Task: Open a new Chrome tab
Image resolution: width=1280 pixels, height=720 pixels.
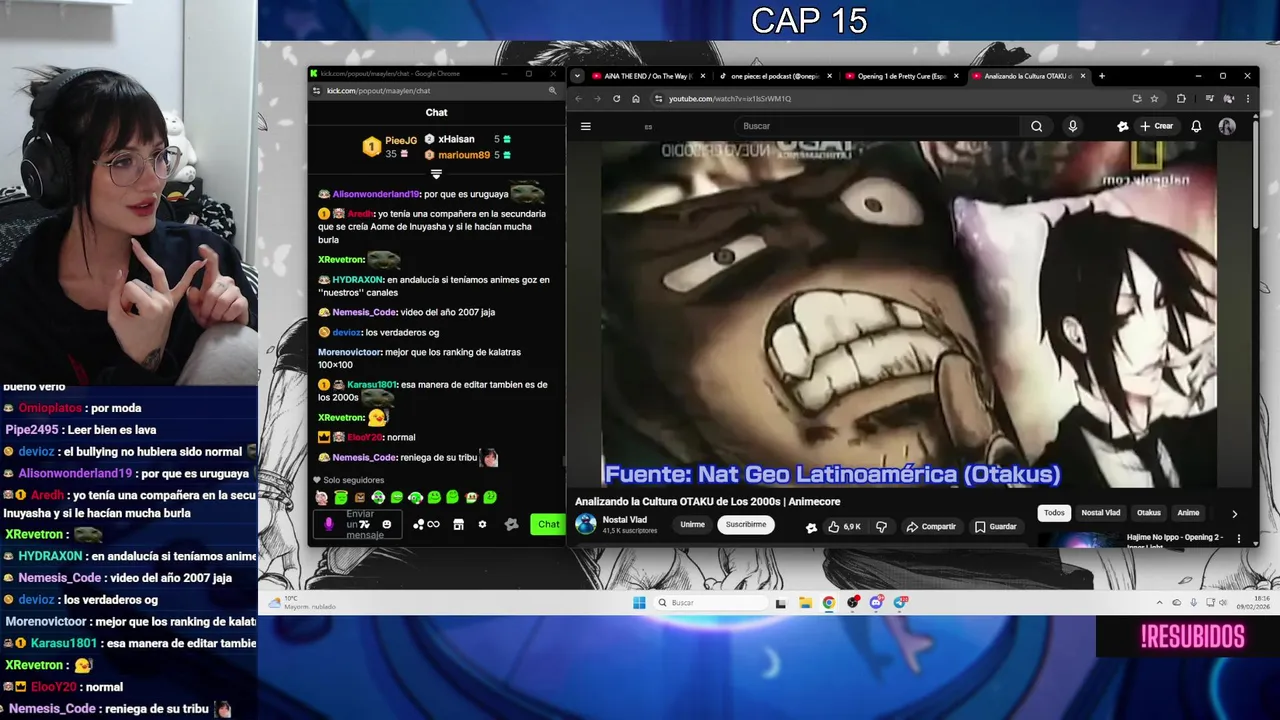Action: pyautogui.click(x=1102, y=76)
